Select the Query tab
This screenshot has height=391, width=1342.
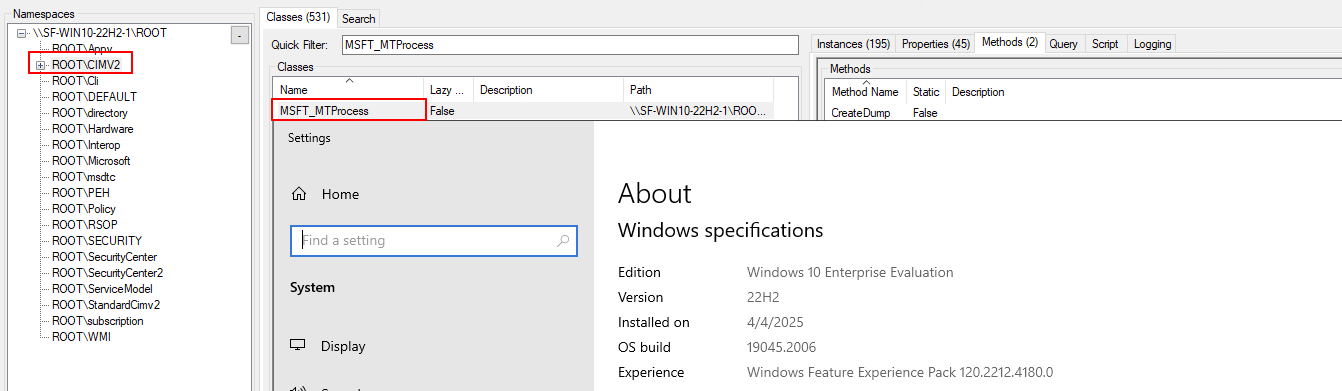1063,44
